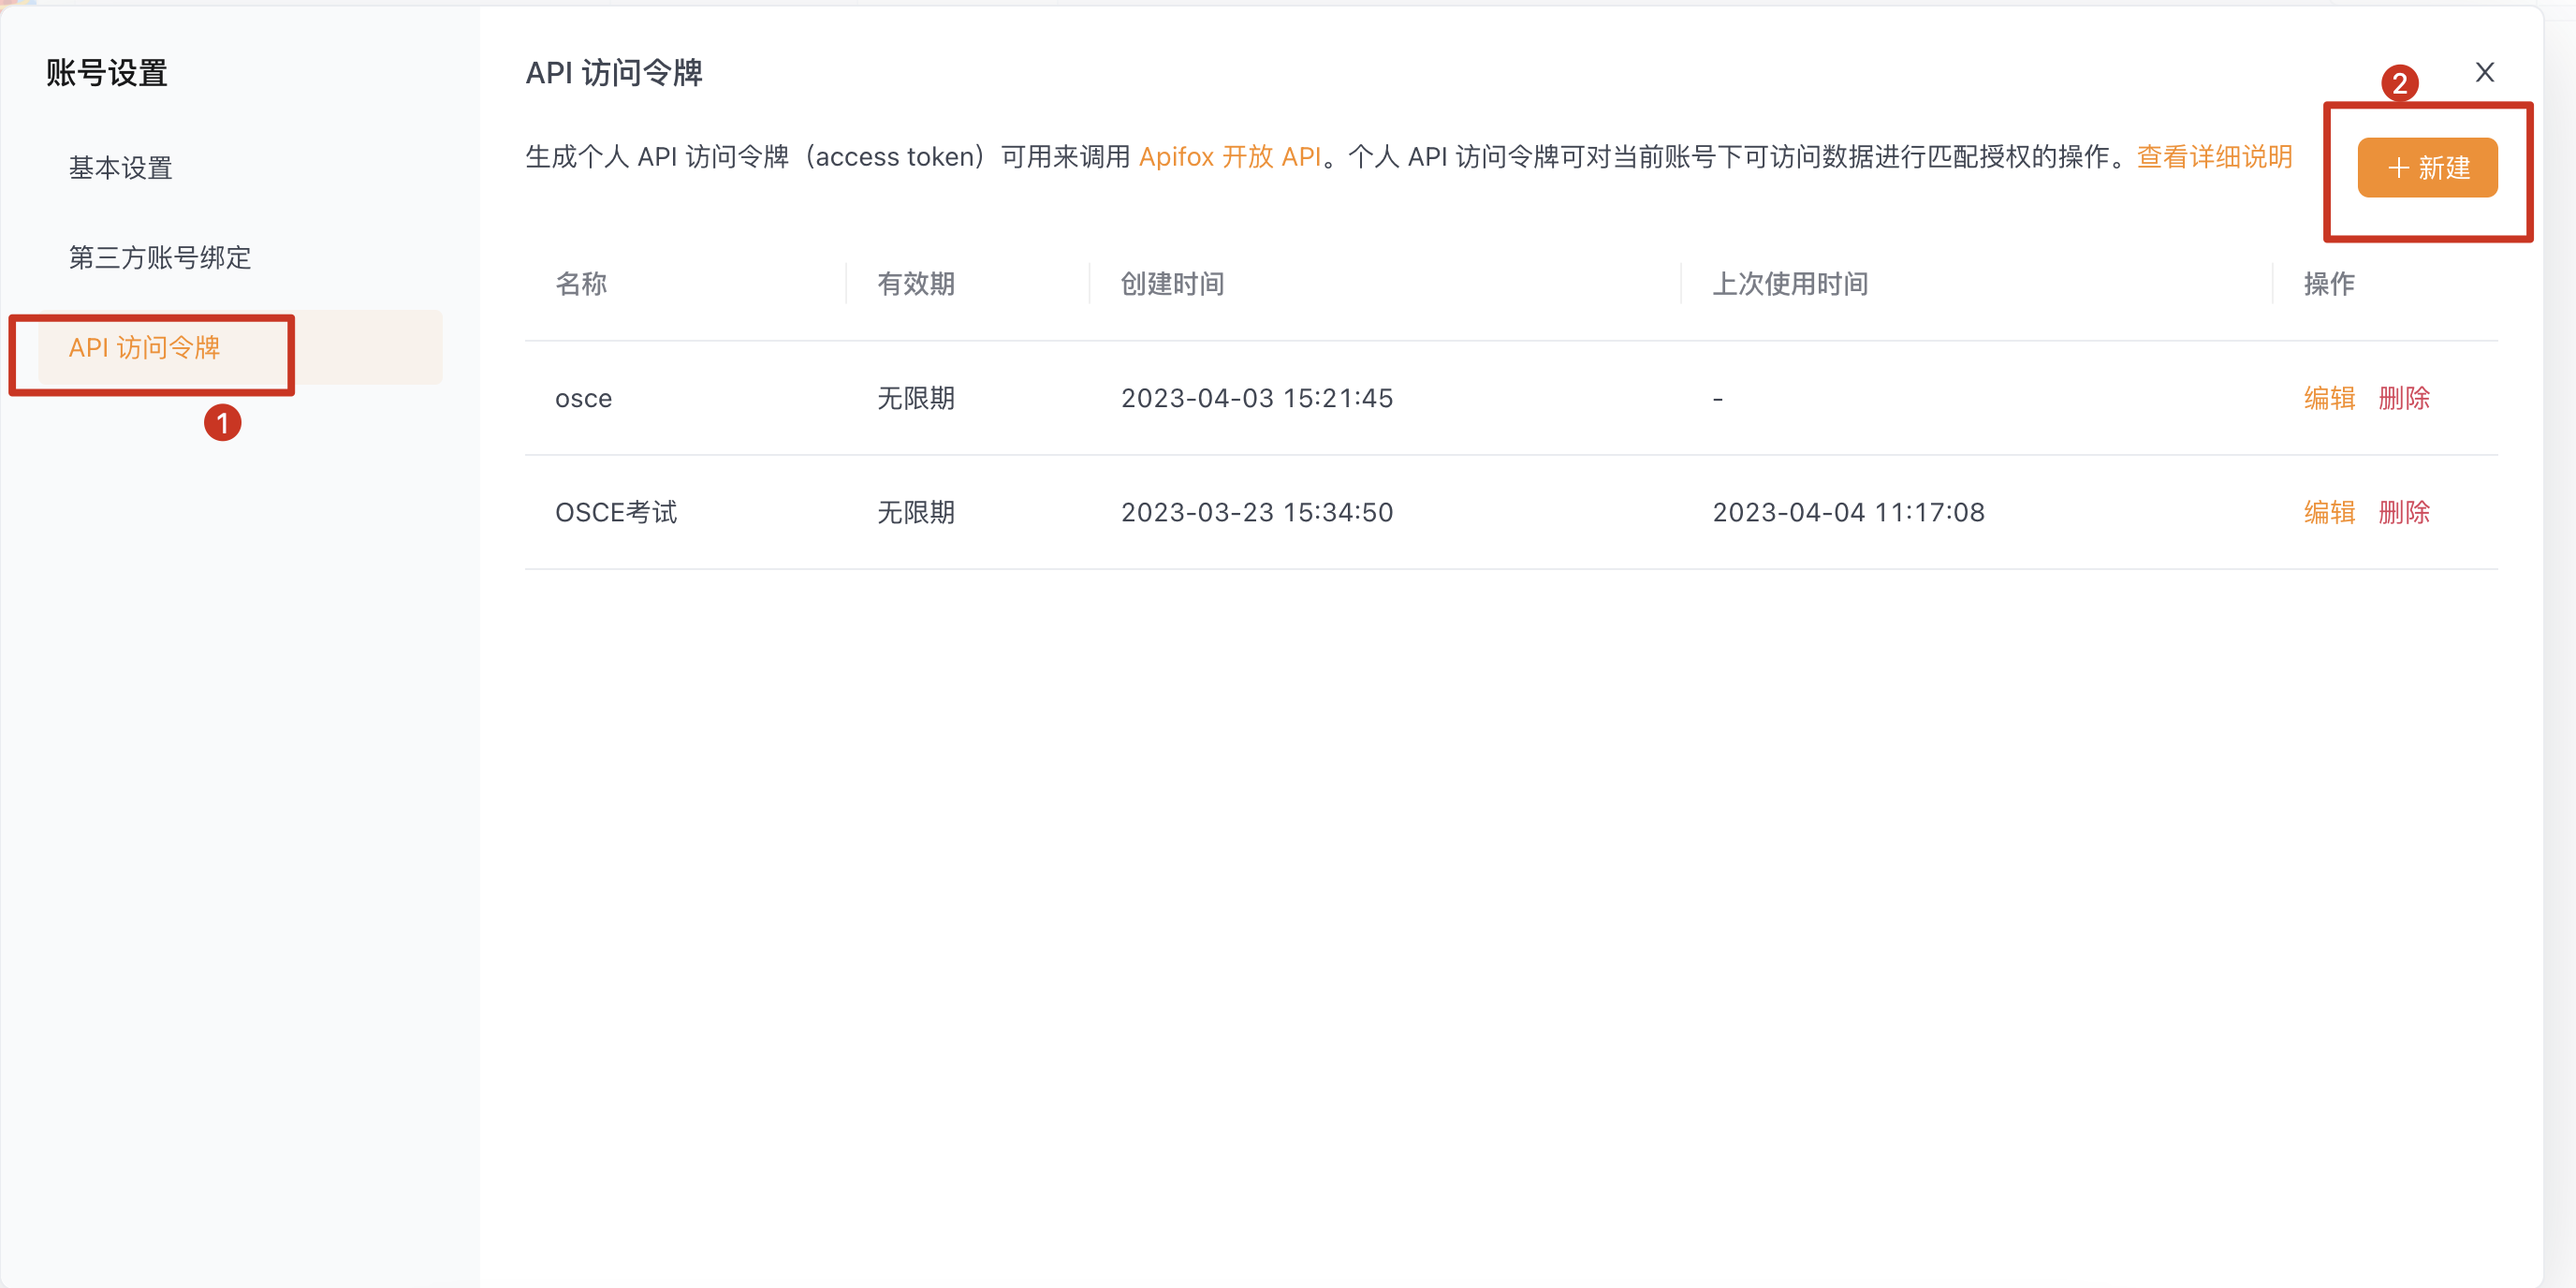Click the 名称 column header

tap(581, 284)
